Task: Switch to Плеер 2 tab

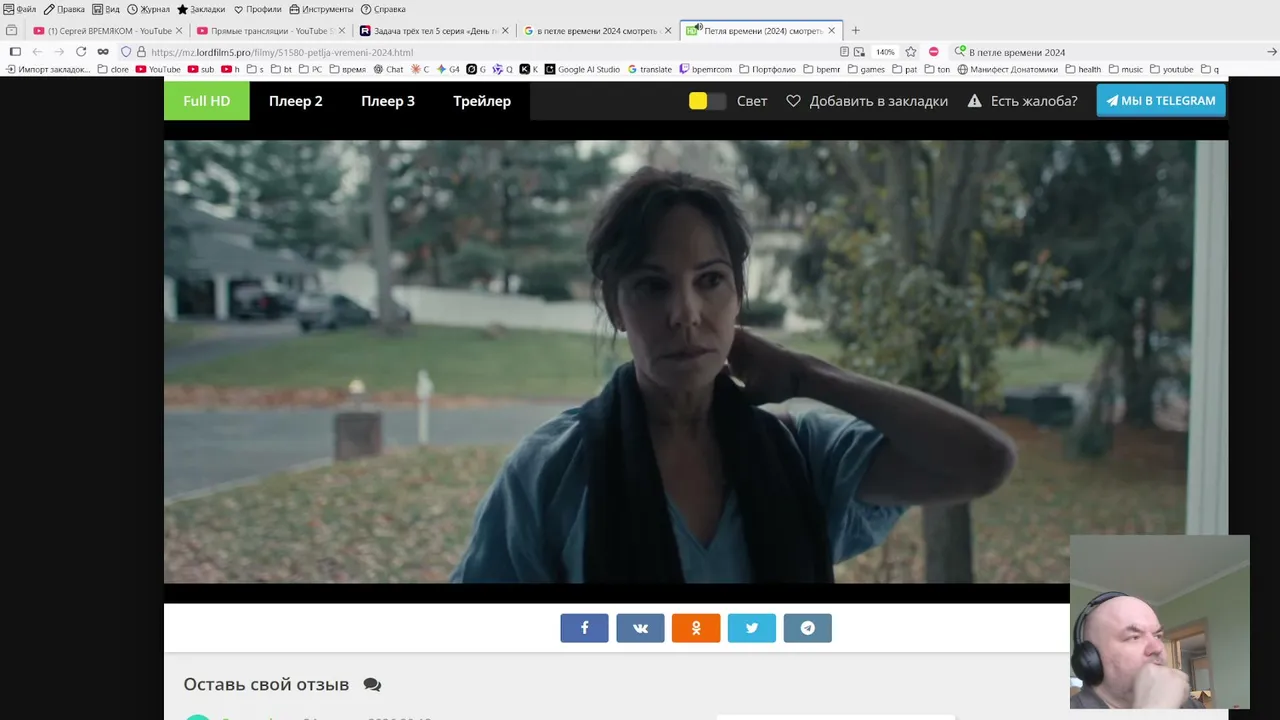Action: pos(296,101)
